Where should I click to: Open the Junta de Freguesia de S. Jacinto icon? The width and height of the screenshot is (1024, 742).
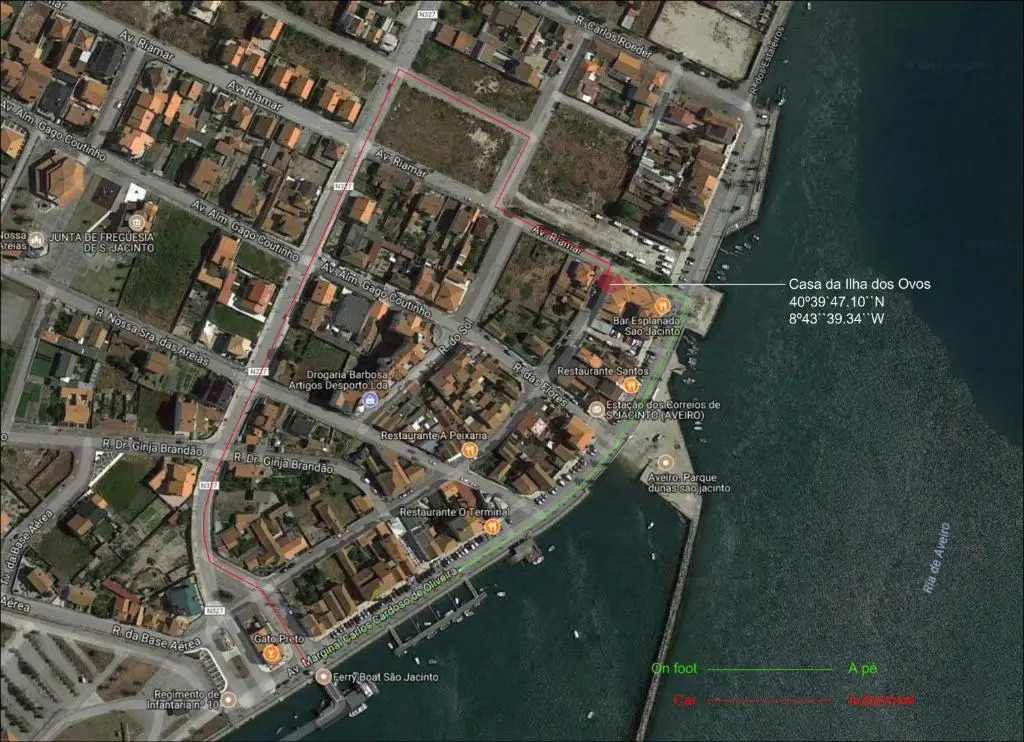[x=138, y=221]
